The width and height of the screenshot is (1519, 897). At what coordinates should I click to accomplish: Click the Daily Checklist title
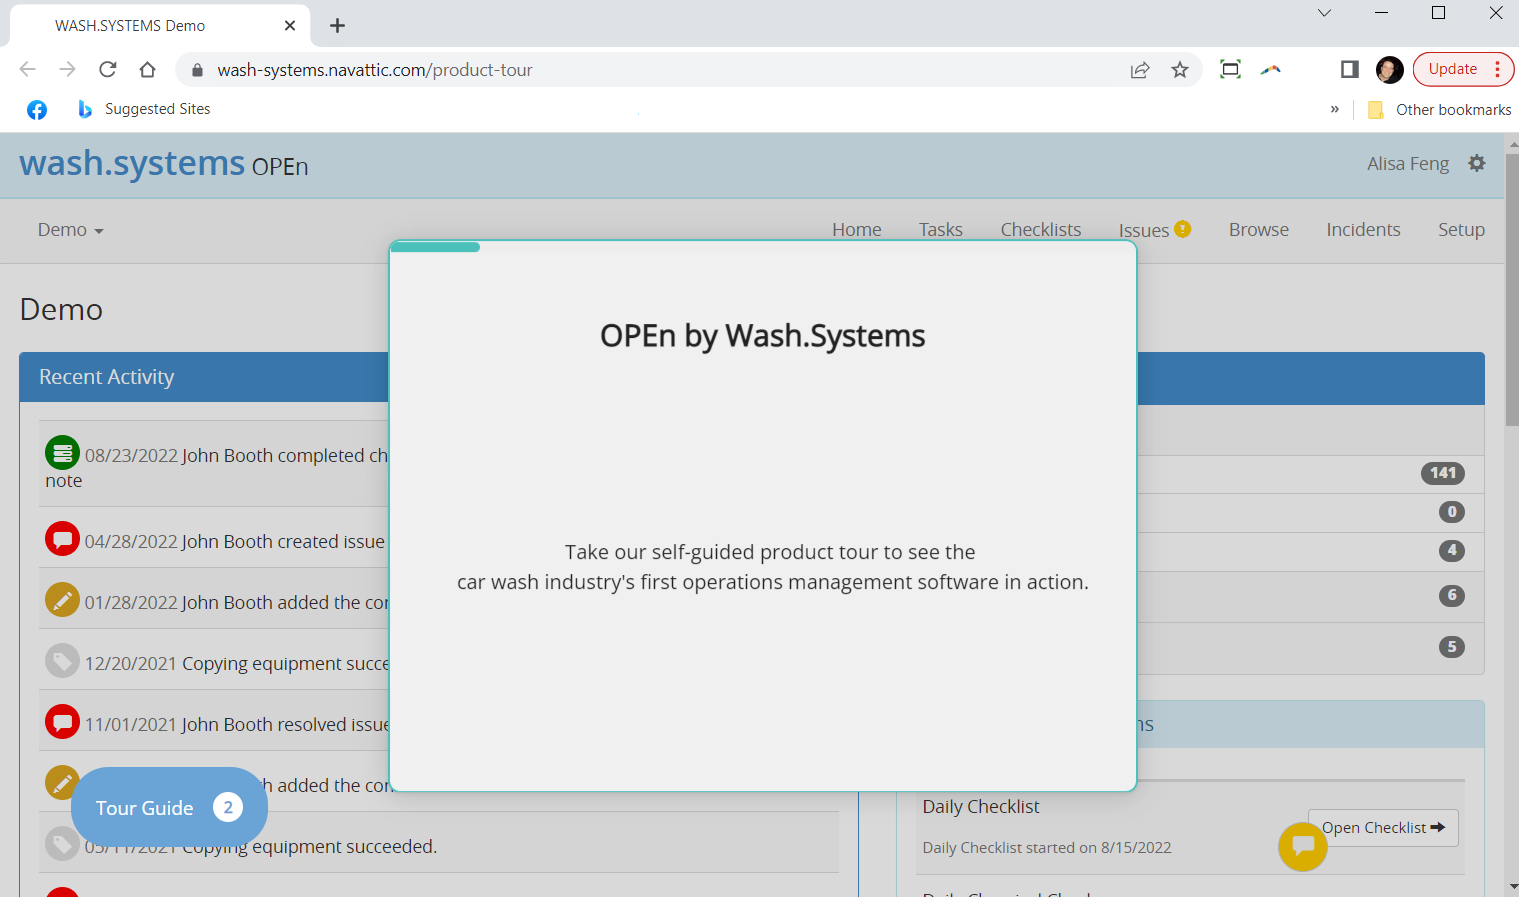point(981,806)
